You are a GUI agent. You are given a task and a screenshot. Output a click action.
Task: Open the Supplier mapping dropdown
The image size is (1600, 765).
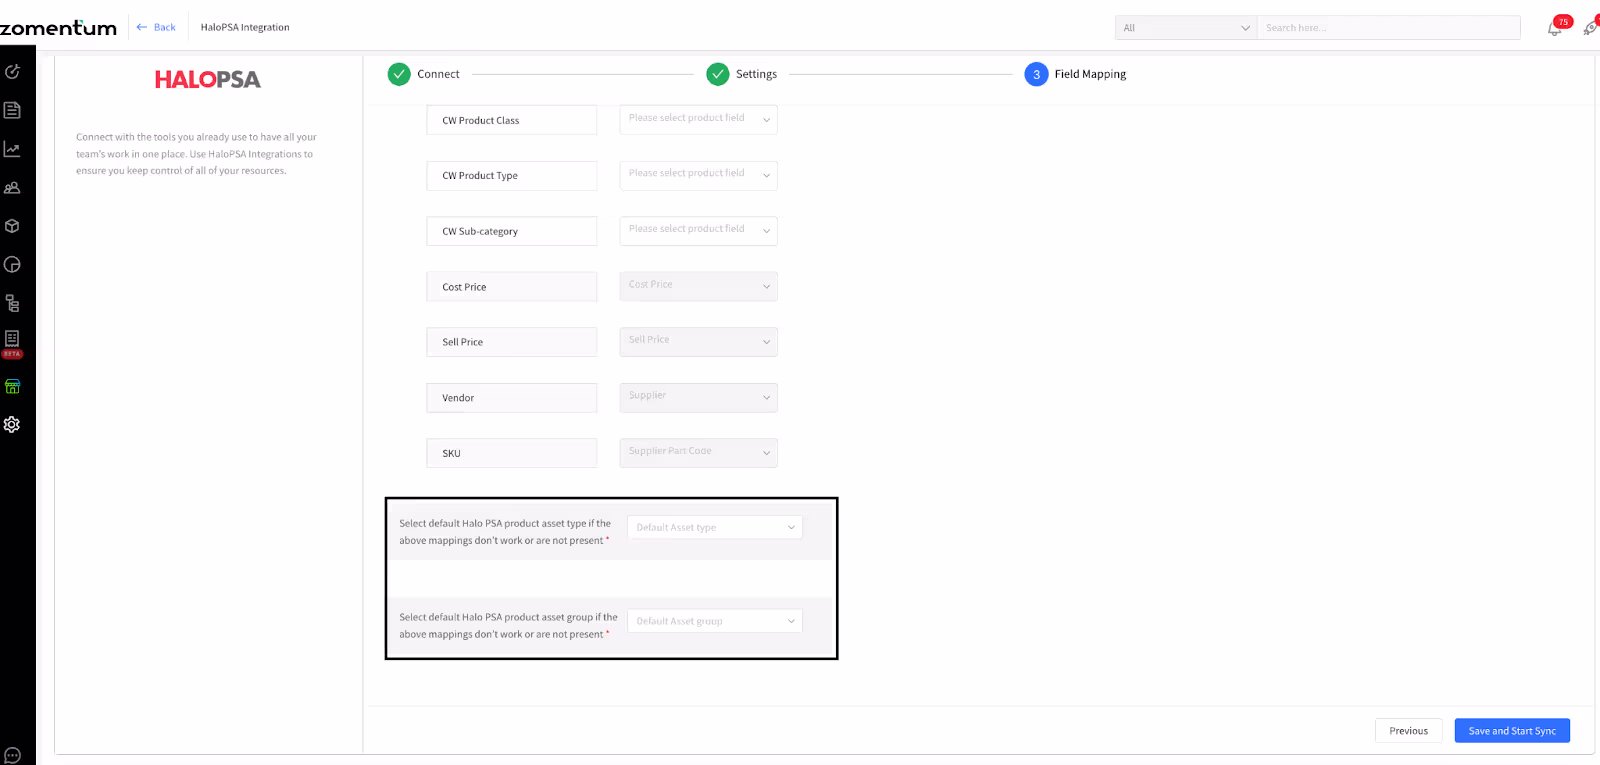click(698, 397)
